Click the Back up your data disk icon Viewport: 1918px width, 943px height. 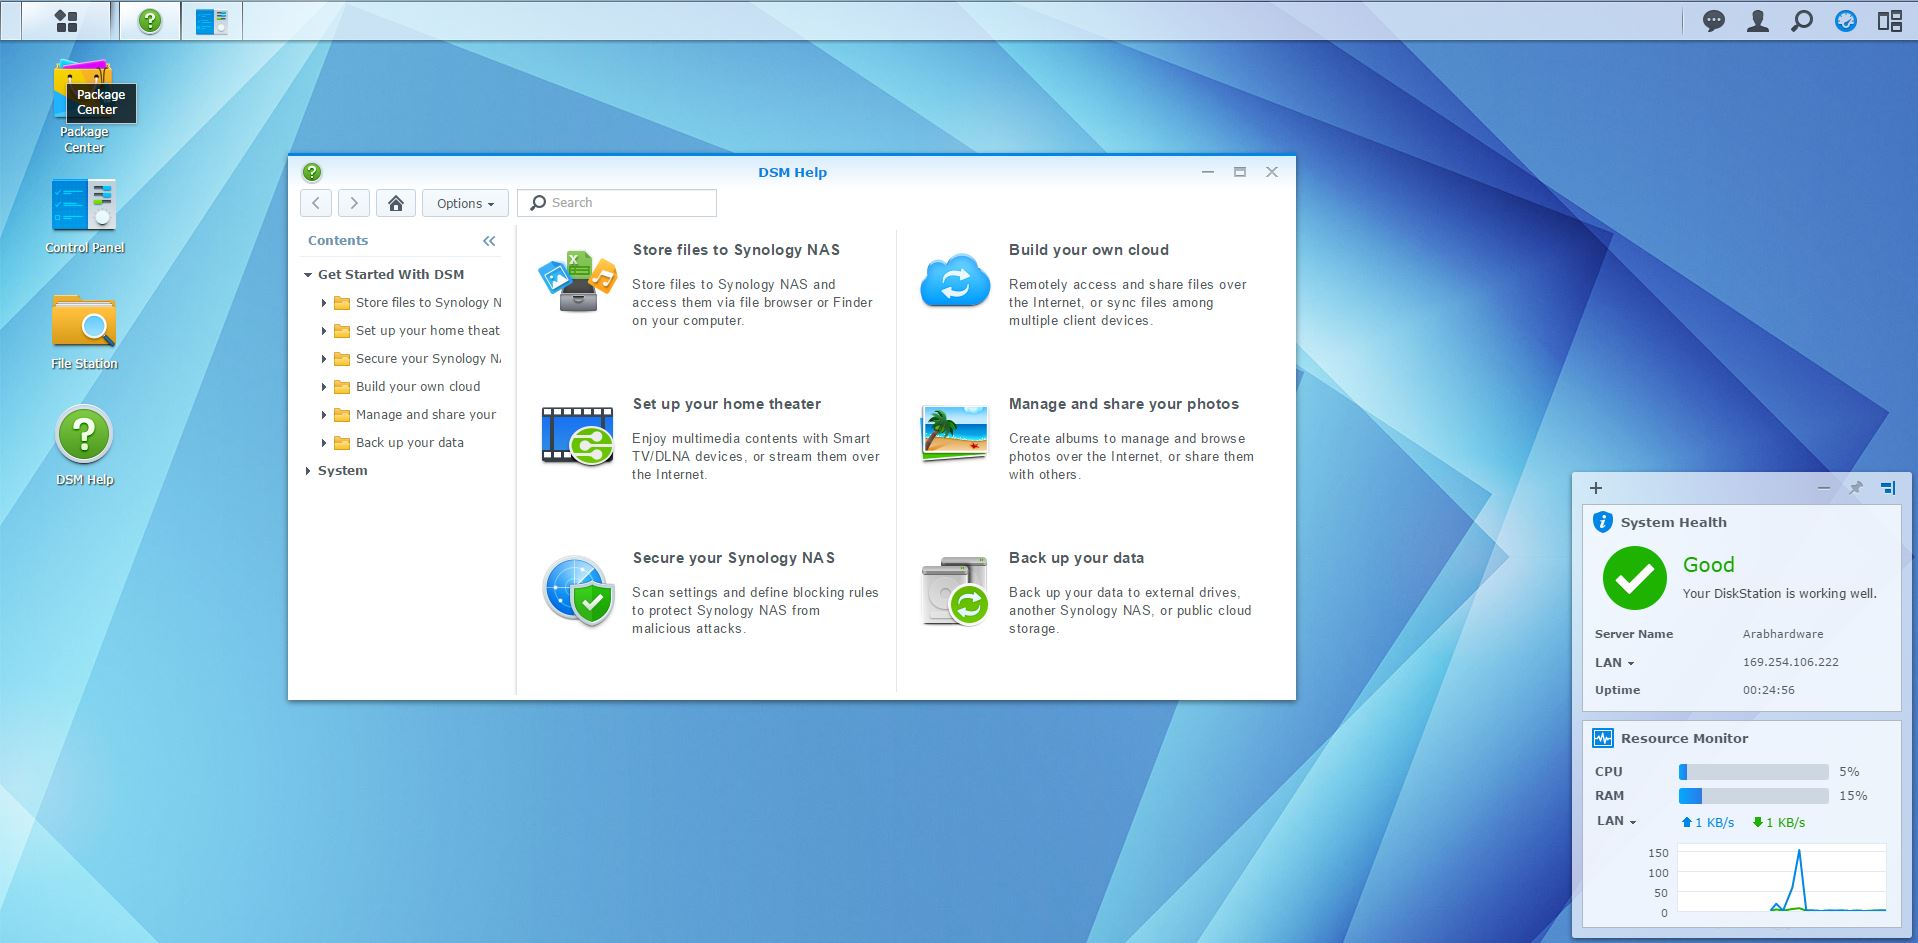coord(955,591)
